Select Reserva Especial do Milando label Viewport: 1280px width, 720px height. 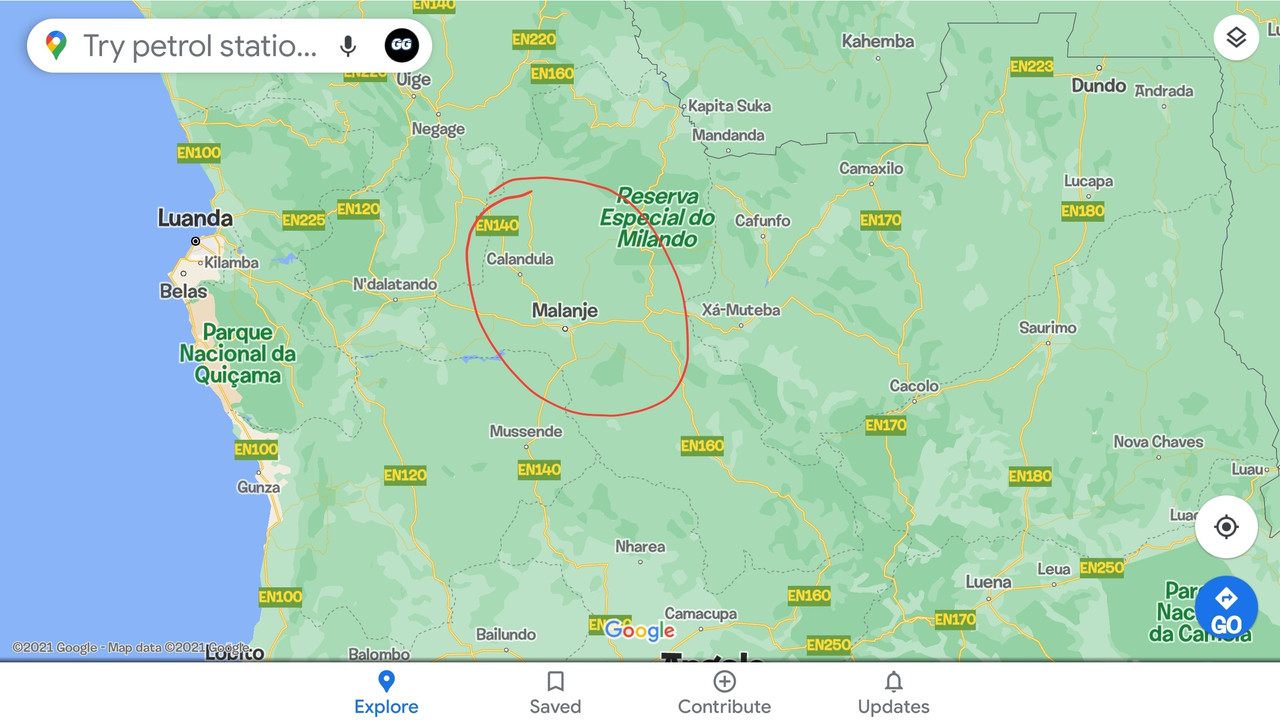point(657,217)
